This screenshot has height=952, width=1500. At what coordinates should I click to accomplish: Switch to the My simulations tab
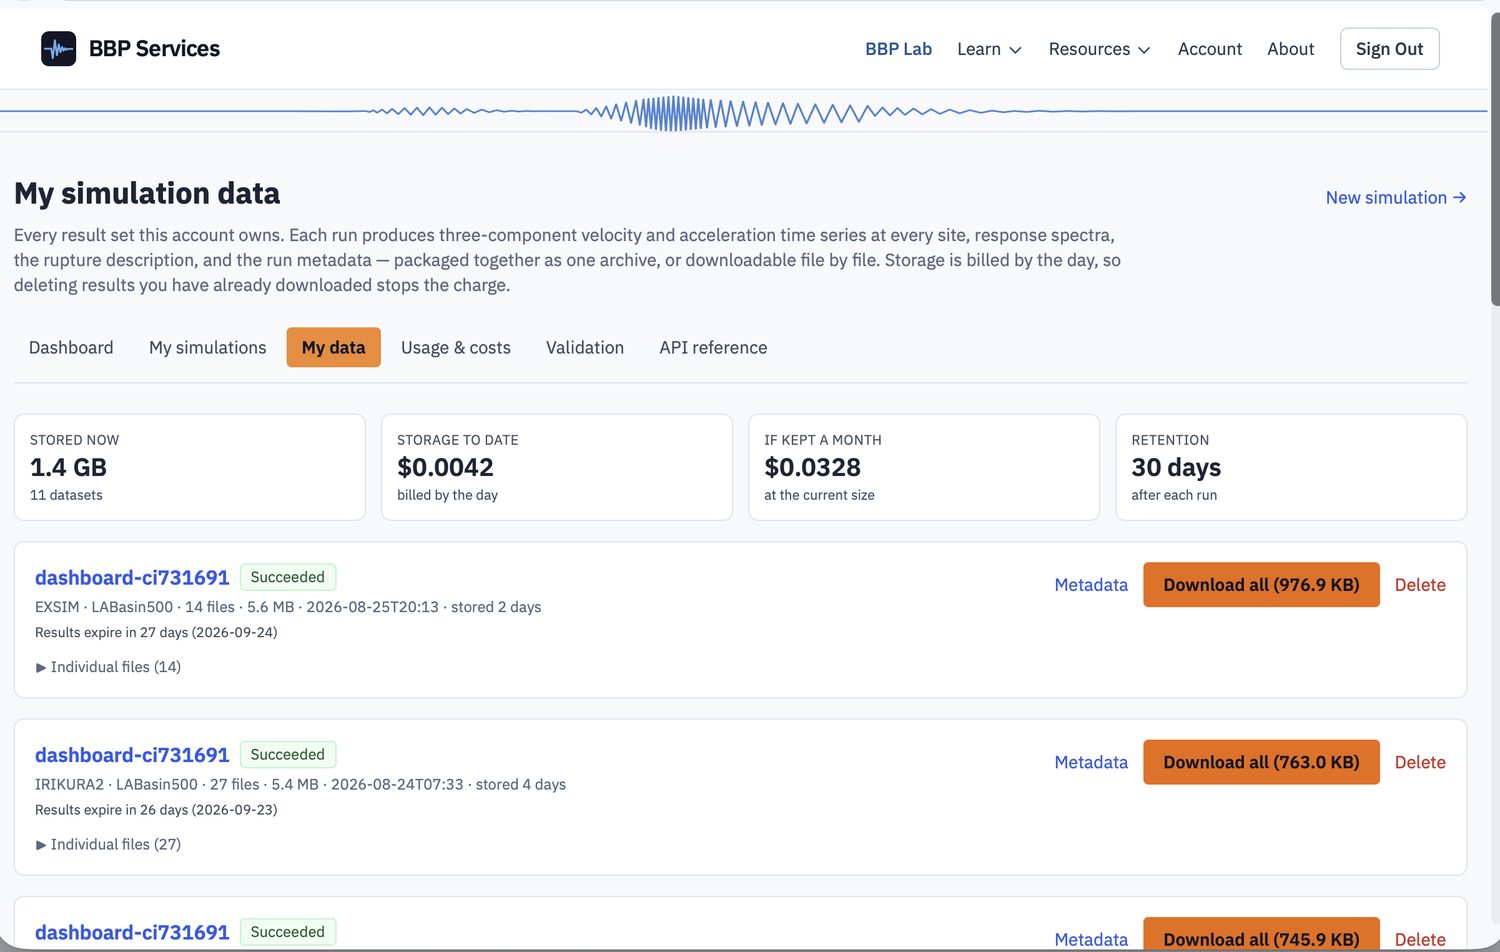(x=208, y=347)
